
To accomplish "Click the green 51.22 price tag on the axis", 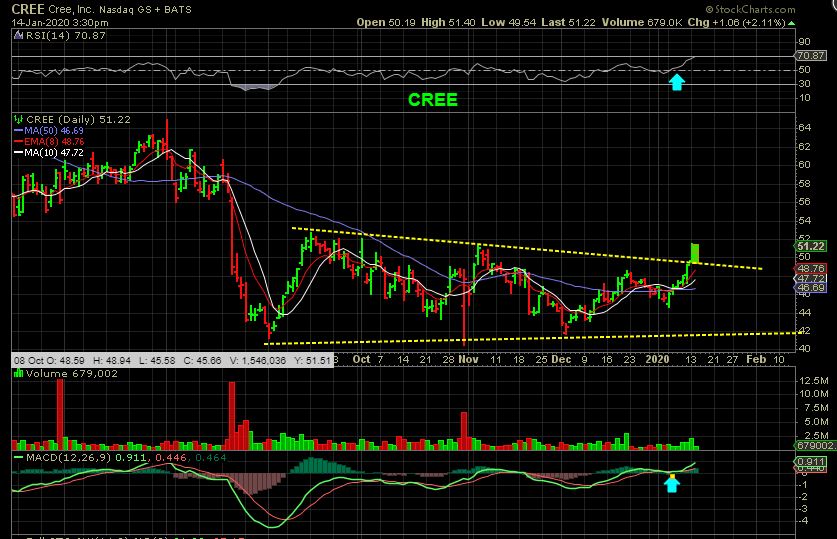I will pos(811,246).
